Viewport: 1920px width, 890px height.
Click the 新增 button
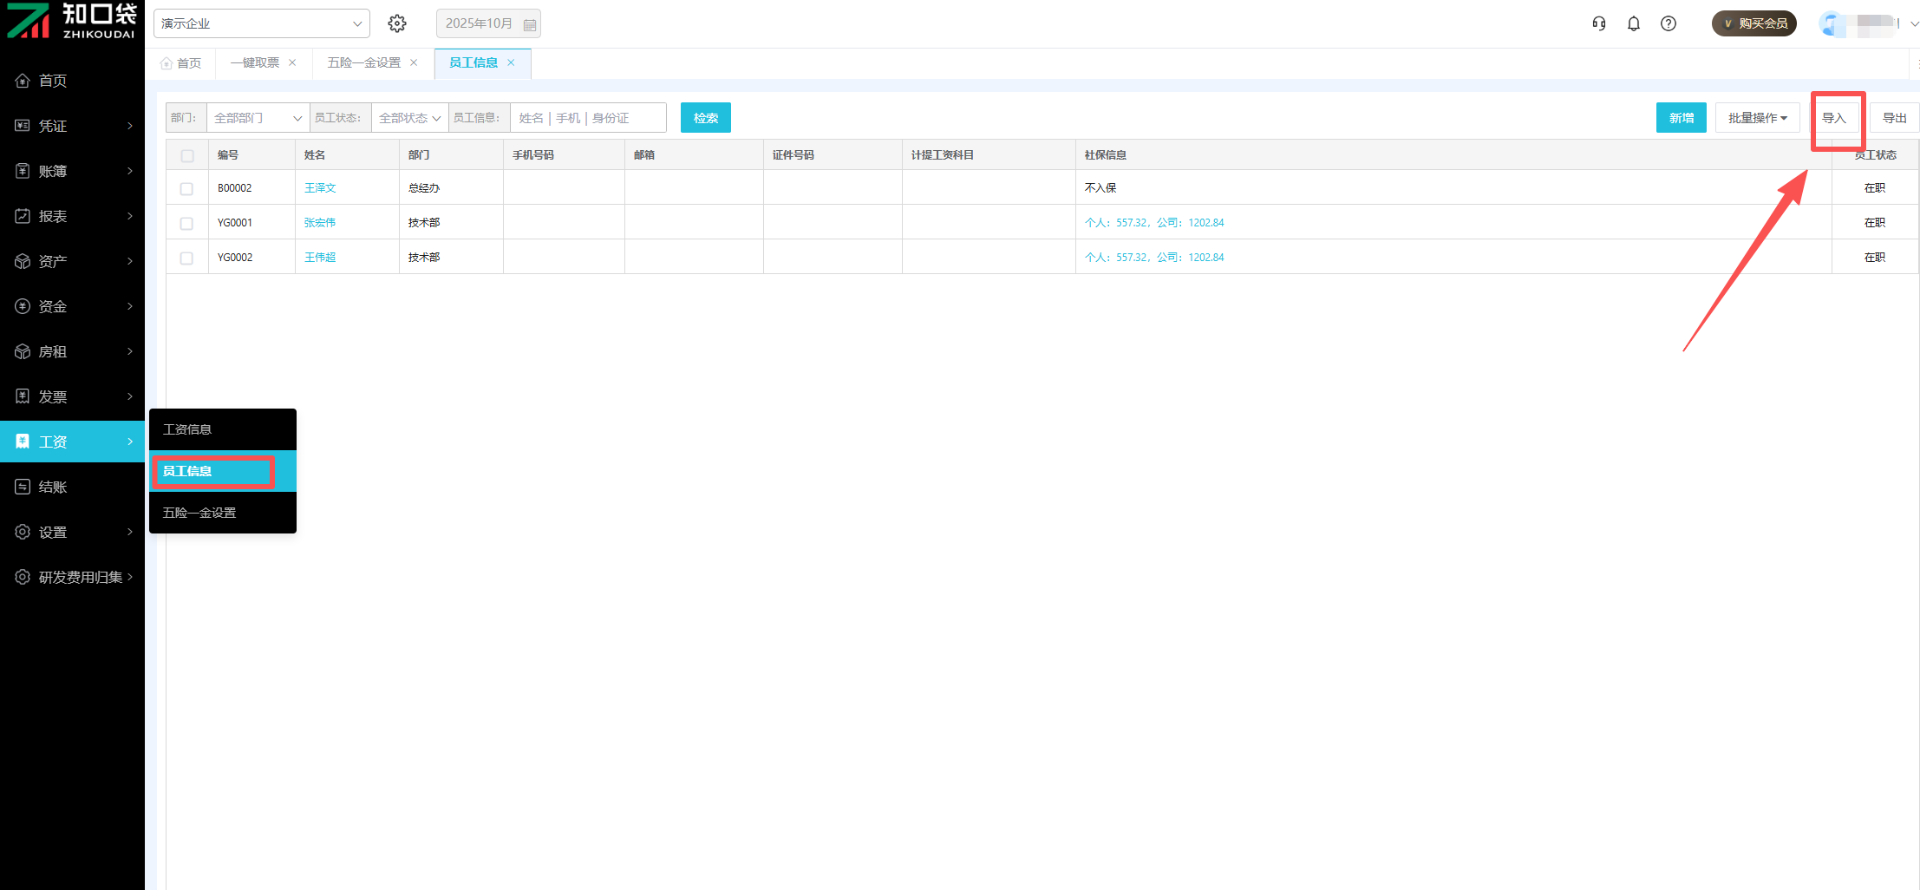pyautogui.click(x=1681, y=118)
